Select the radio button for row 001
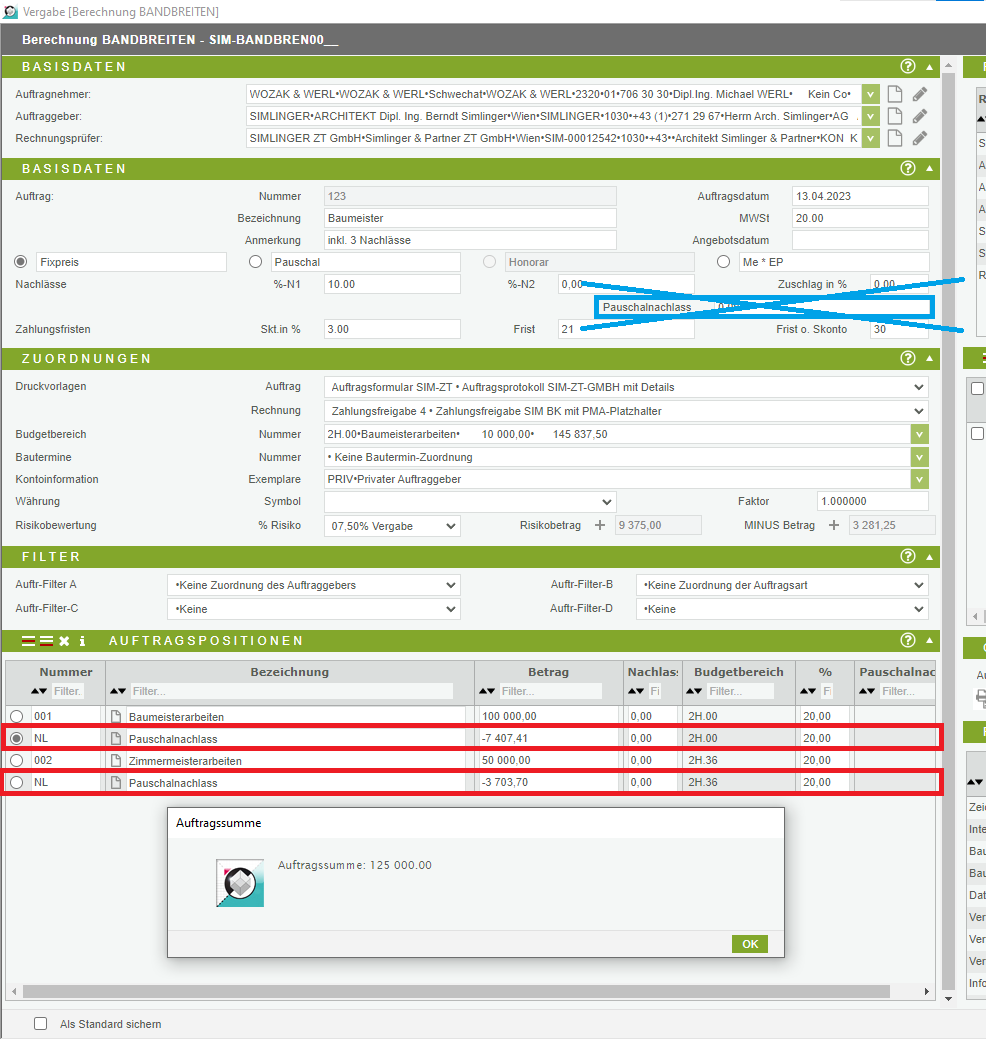986x1040 pixels. tap(16, 717)
